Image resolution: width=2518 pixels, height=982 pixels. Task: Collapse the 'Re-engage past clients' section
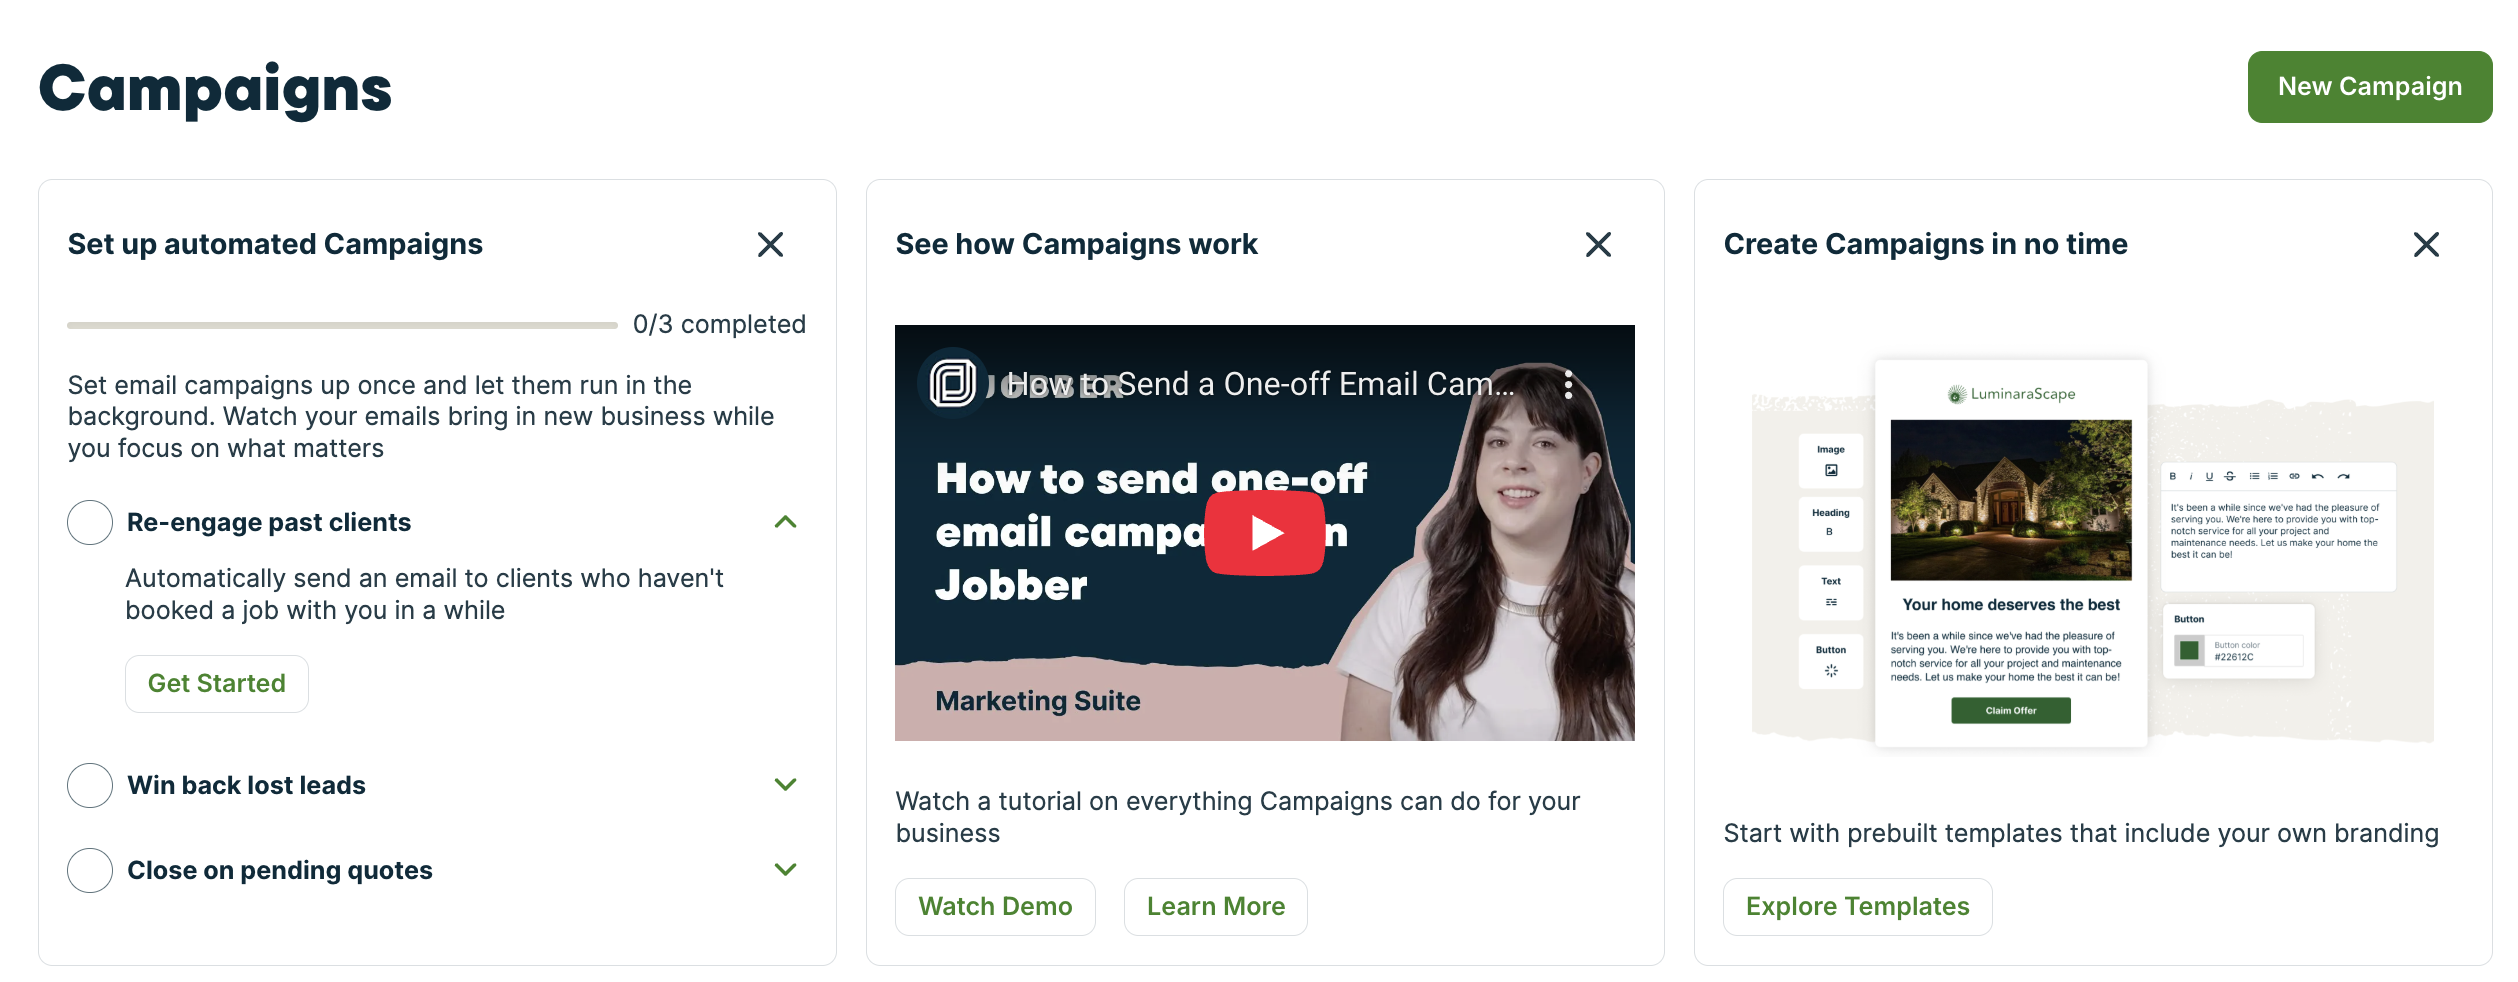786,522
